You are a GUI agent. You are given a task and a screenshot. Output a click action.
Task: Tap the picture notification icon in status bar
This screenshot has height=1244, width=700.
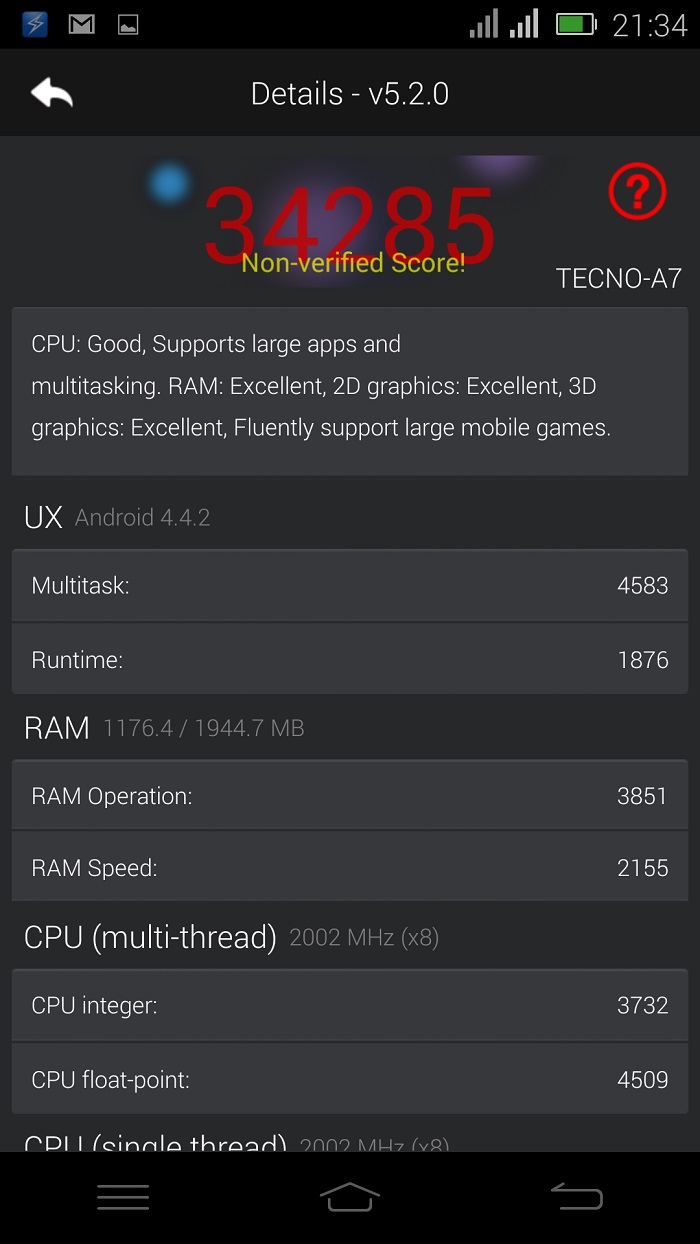(x=128, y=25)
